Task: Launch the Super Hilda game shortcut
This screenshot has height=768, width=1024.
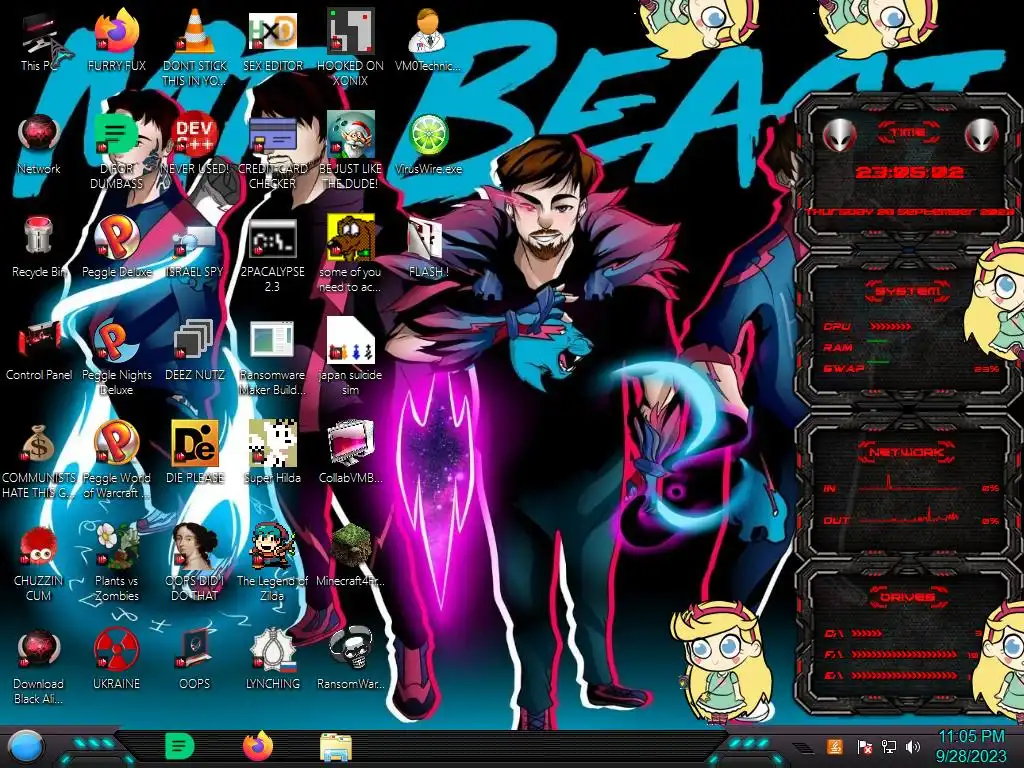Action: (x=272, y=452)
